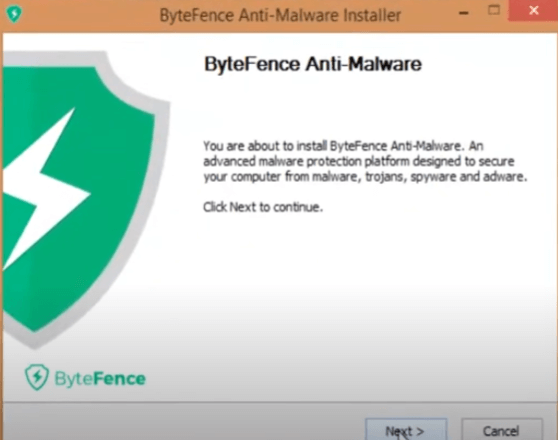The height and width of the screenshot is (440, 558).
Task: Close the ByteFence installer window
Action: (533, 11)
